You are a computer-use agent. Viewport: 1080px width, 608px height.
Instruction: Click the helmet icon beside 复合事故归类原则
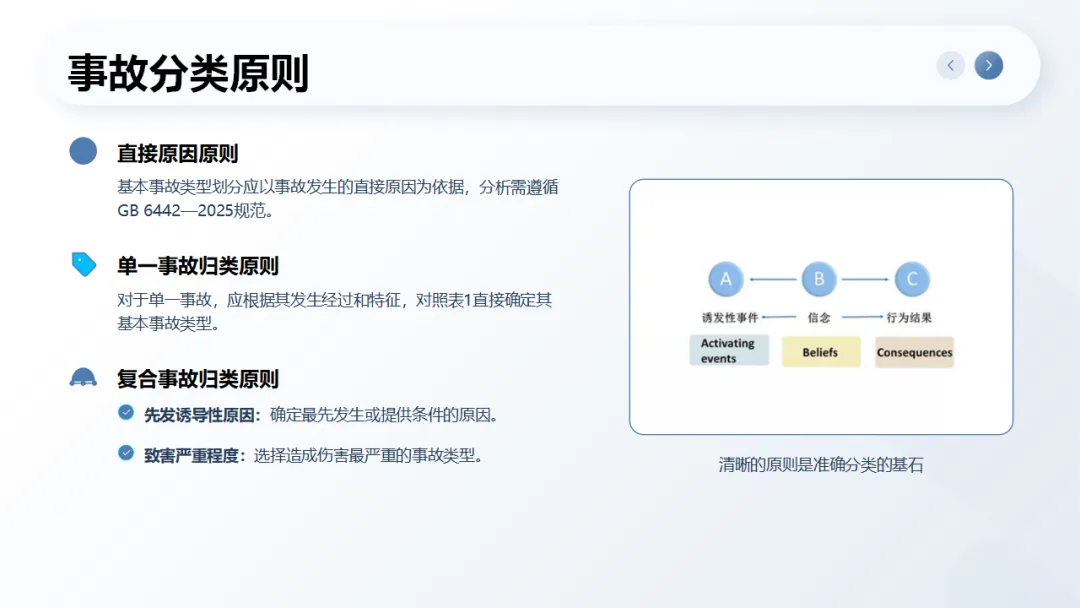click(83, 377)
